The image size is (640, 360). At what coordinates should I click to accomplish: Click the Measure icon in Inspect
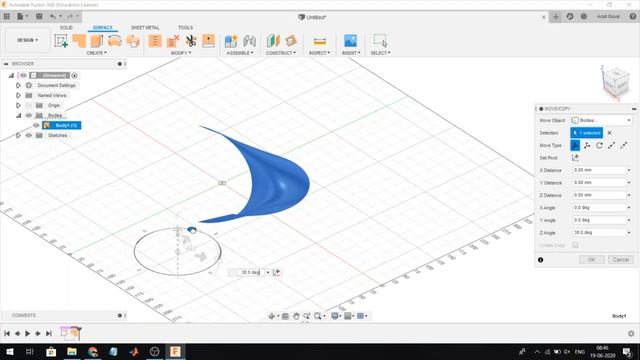point(320,41)
